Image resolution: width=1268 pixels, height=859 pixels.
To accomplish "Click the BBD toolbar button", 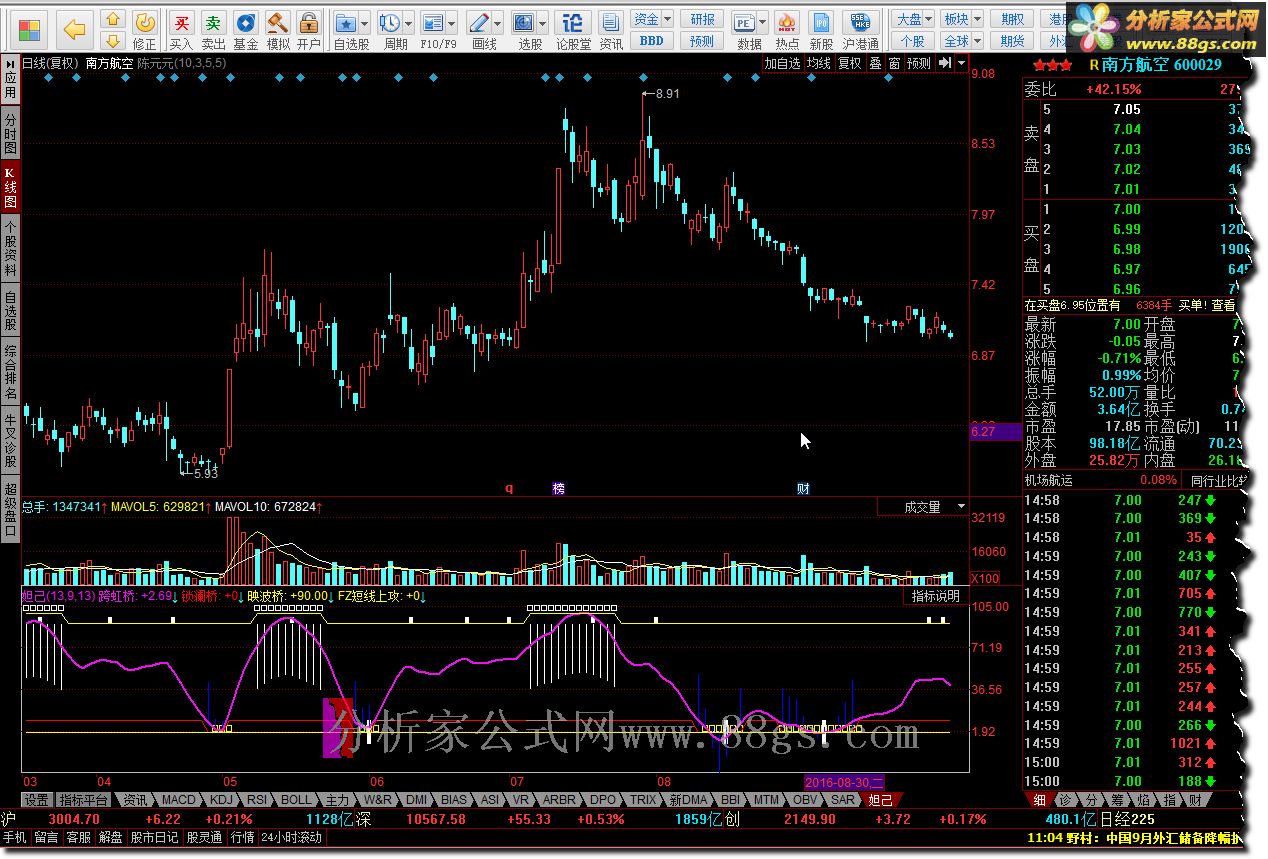I will [651, 41].
